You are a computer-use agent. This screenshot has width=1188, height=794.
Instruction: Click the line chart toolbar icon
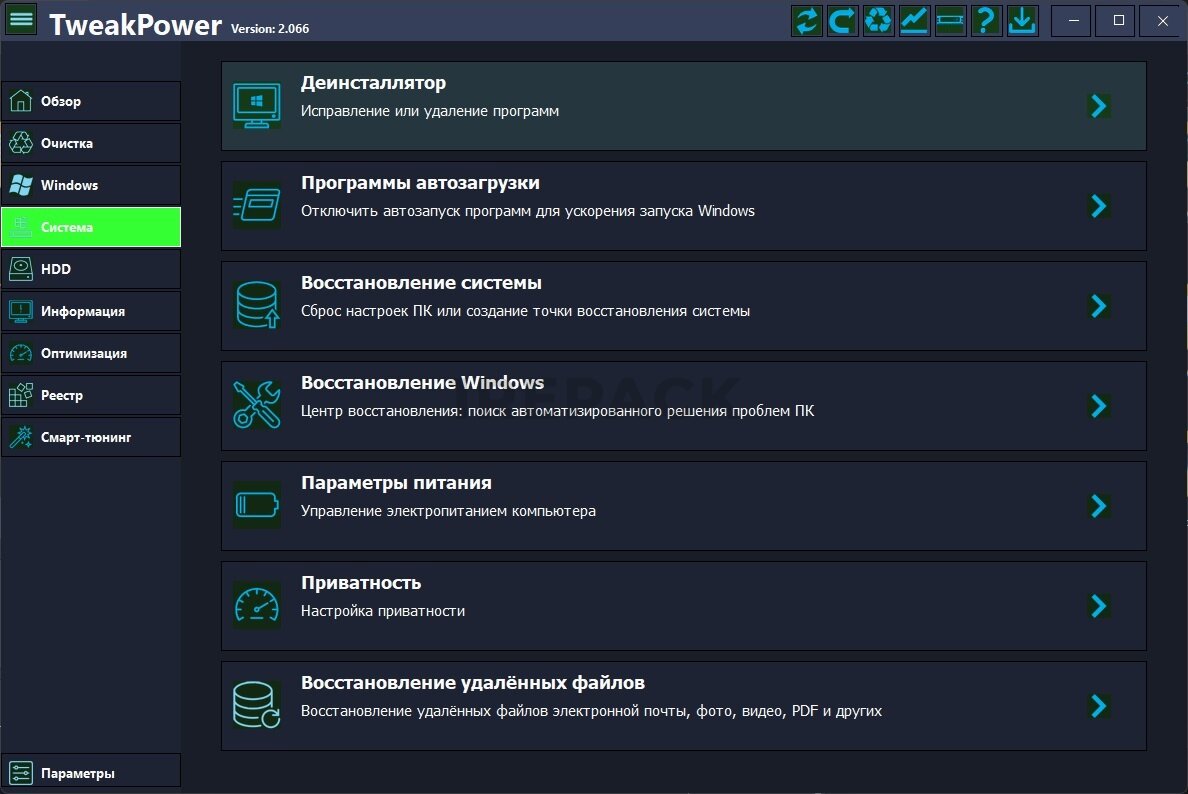[x=914, y=20]
